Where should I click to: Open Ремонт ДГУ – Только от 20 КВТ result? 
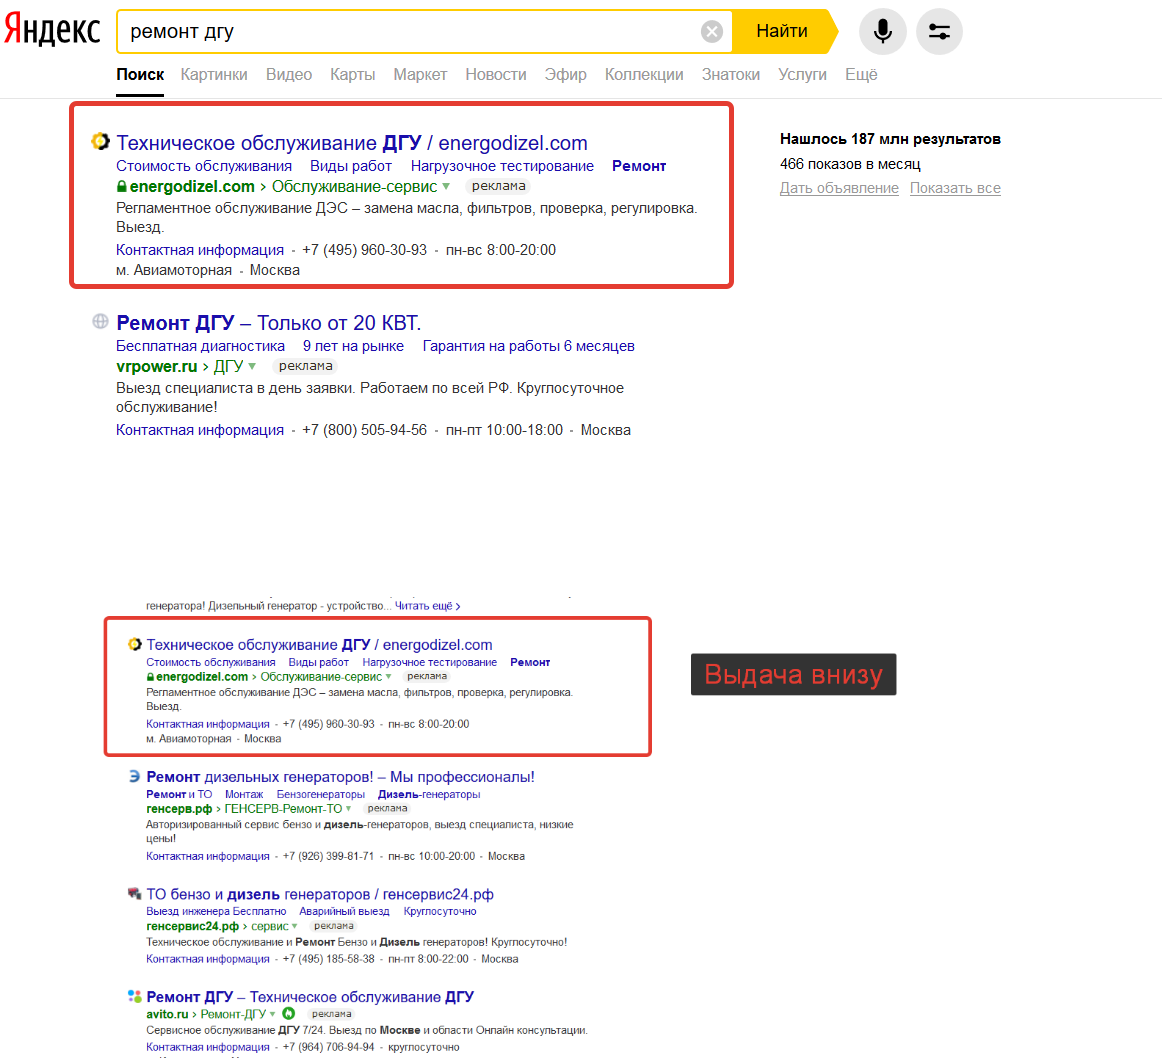269,322
